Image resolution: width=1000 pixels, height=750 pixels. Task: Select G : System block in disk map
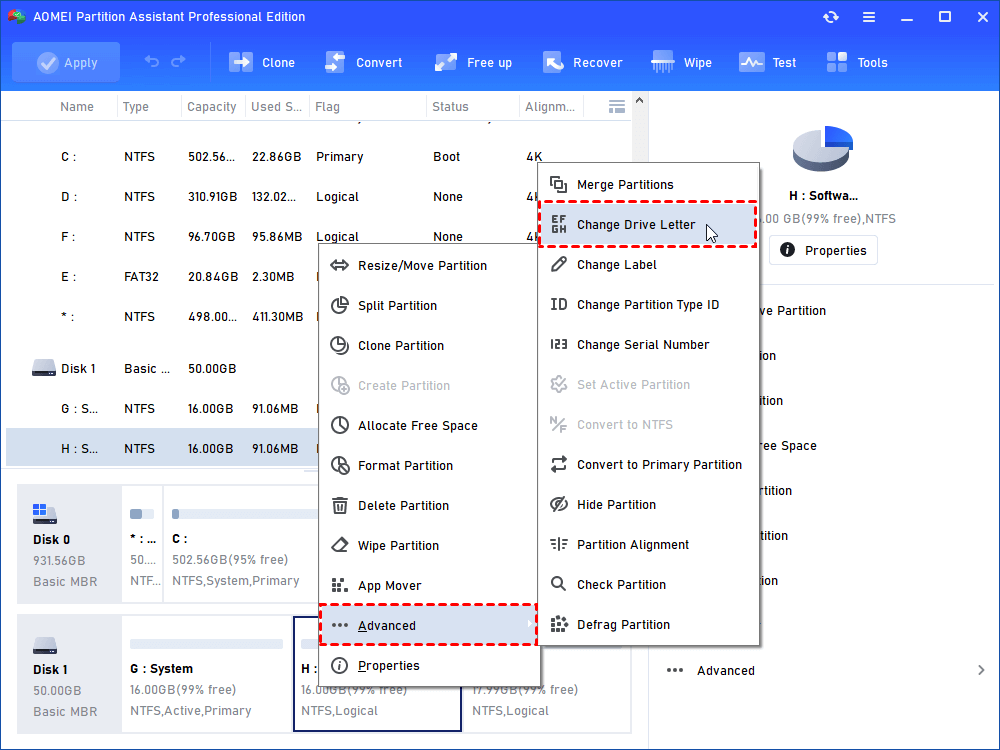click(x=207, y=673)
